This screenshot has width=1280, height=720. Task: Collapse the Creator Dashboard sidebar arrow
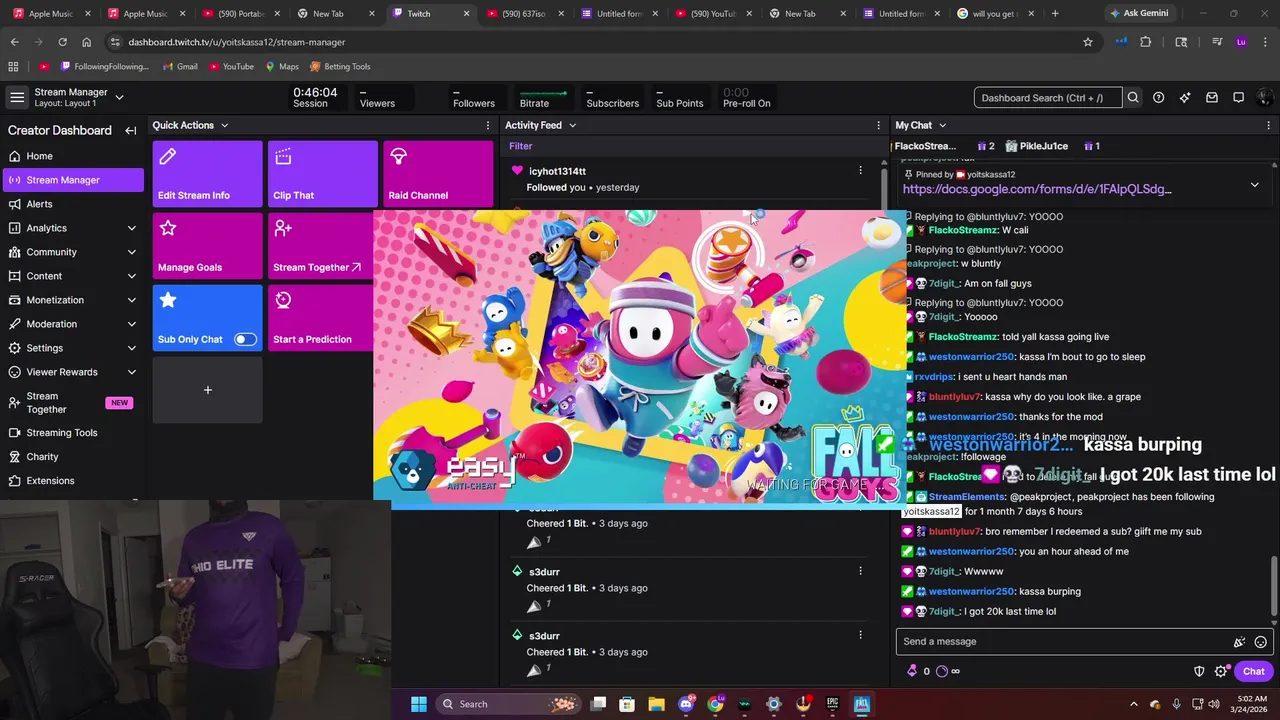tap(130, 130)
